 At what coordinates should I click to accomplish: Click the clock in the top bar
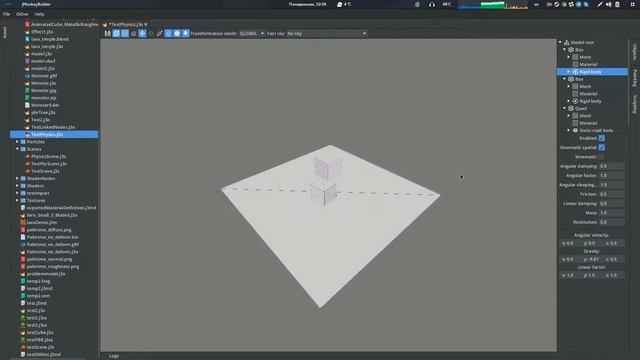(307, 4)
